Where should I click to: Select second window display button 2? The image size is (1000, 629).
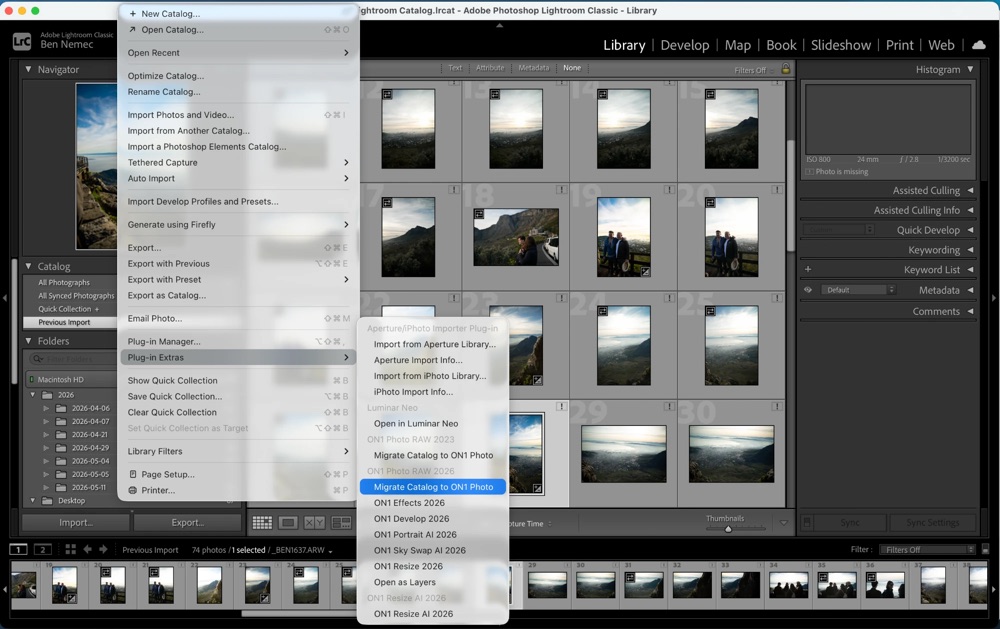(43, 549)
